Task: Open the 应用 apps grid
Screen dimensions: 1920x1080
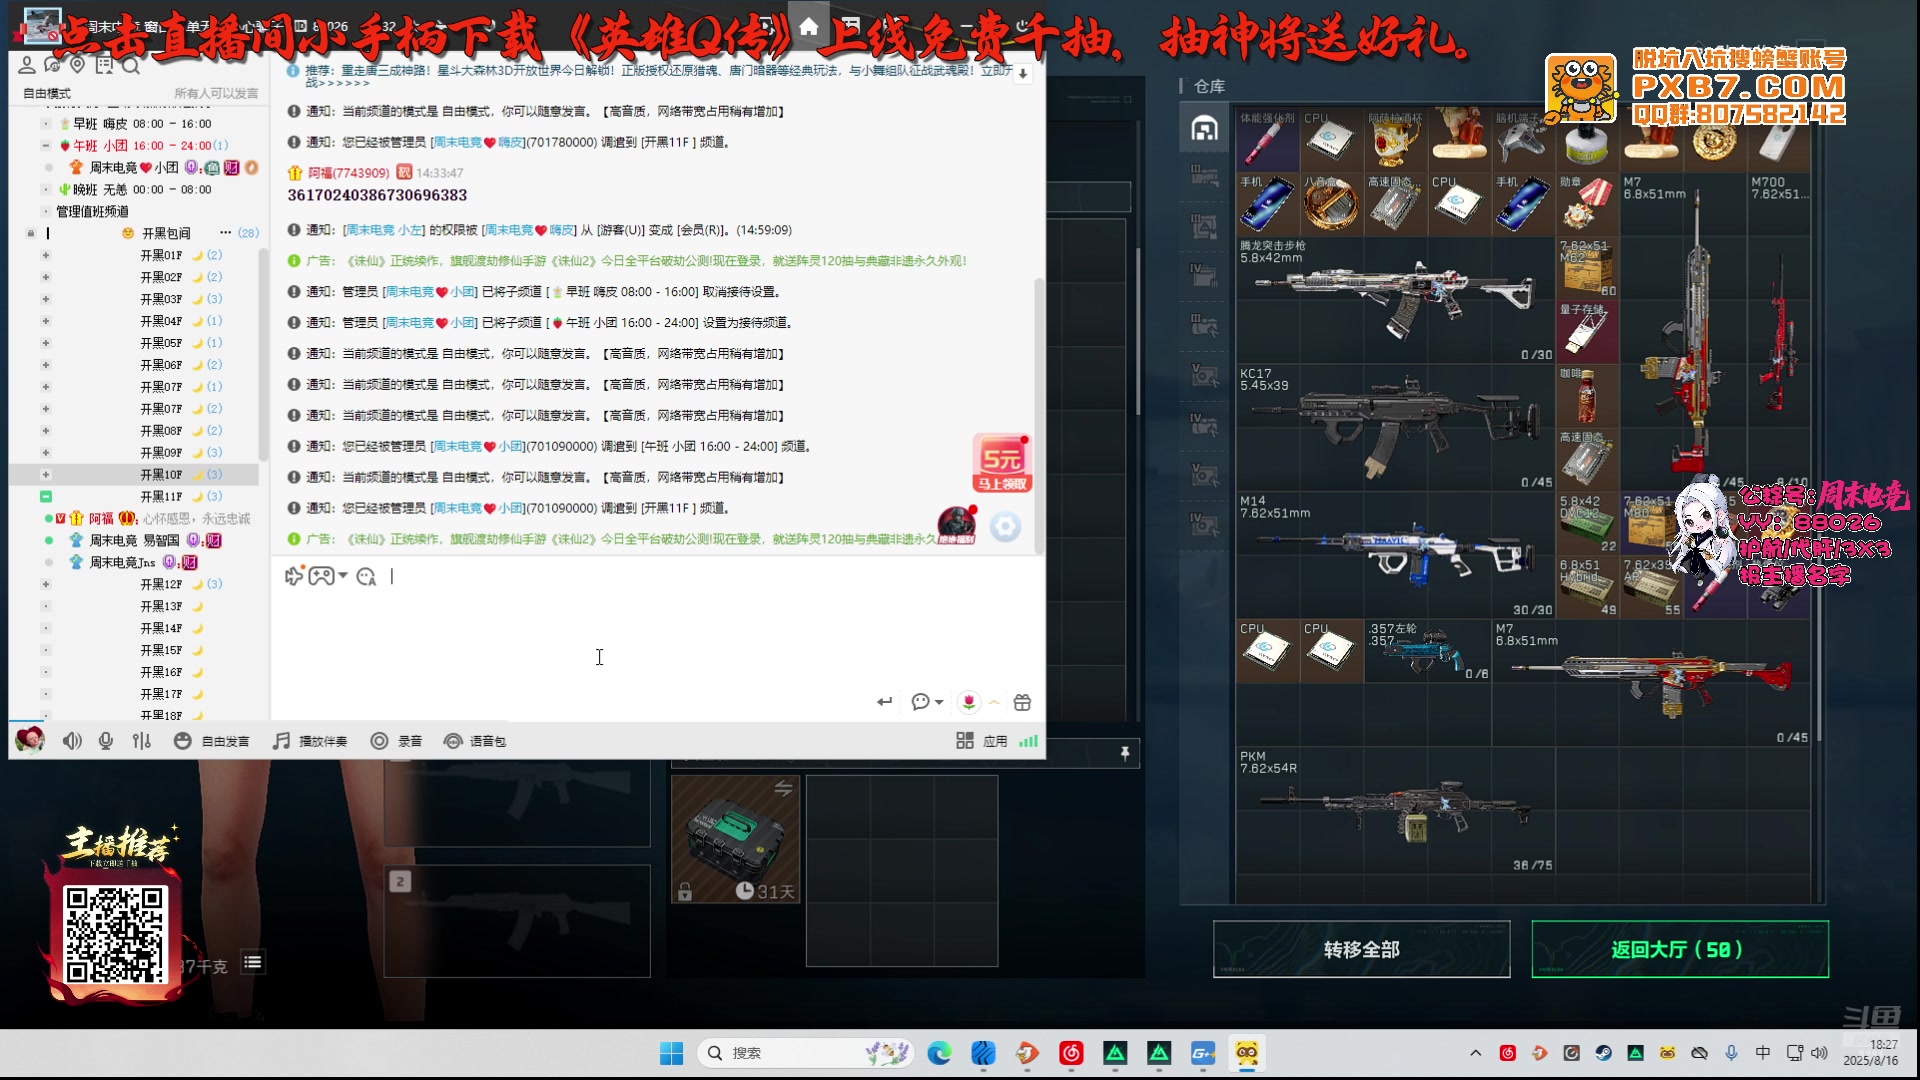Action: [982, 741]
